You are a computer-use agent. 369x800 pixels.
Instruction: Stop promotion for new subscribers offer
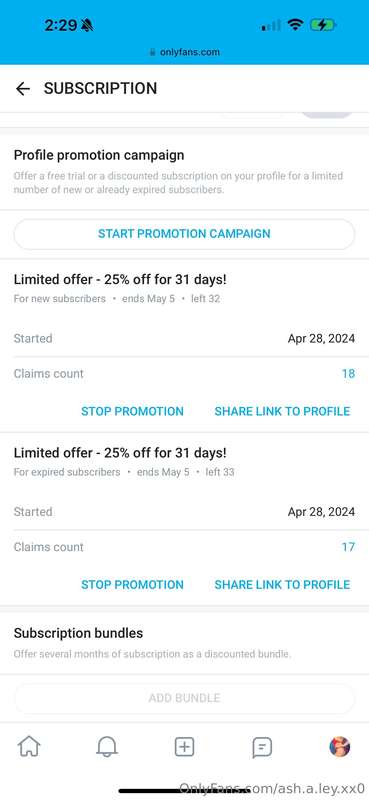click(132, 411)
